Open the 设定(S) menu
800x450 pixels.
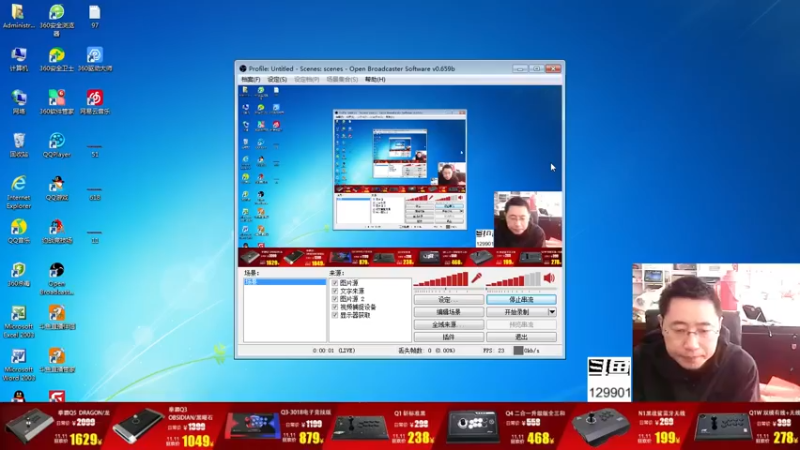pyautogui.click(x=277, y=80)
